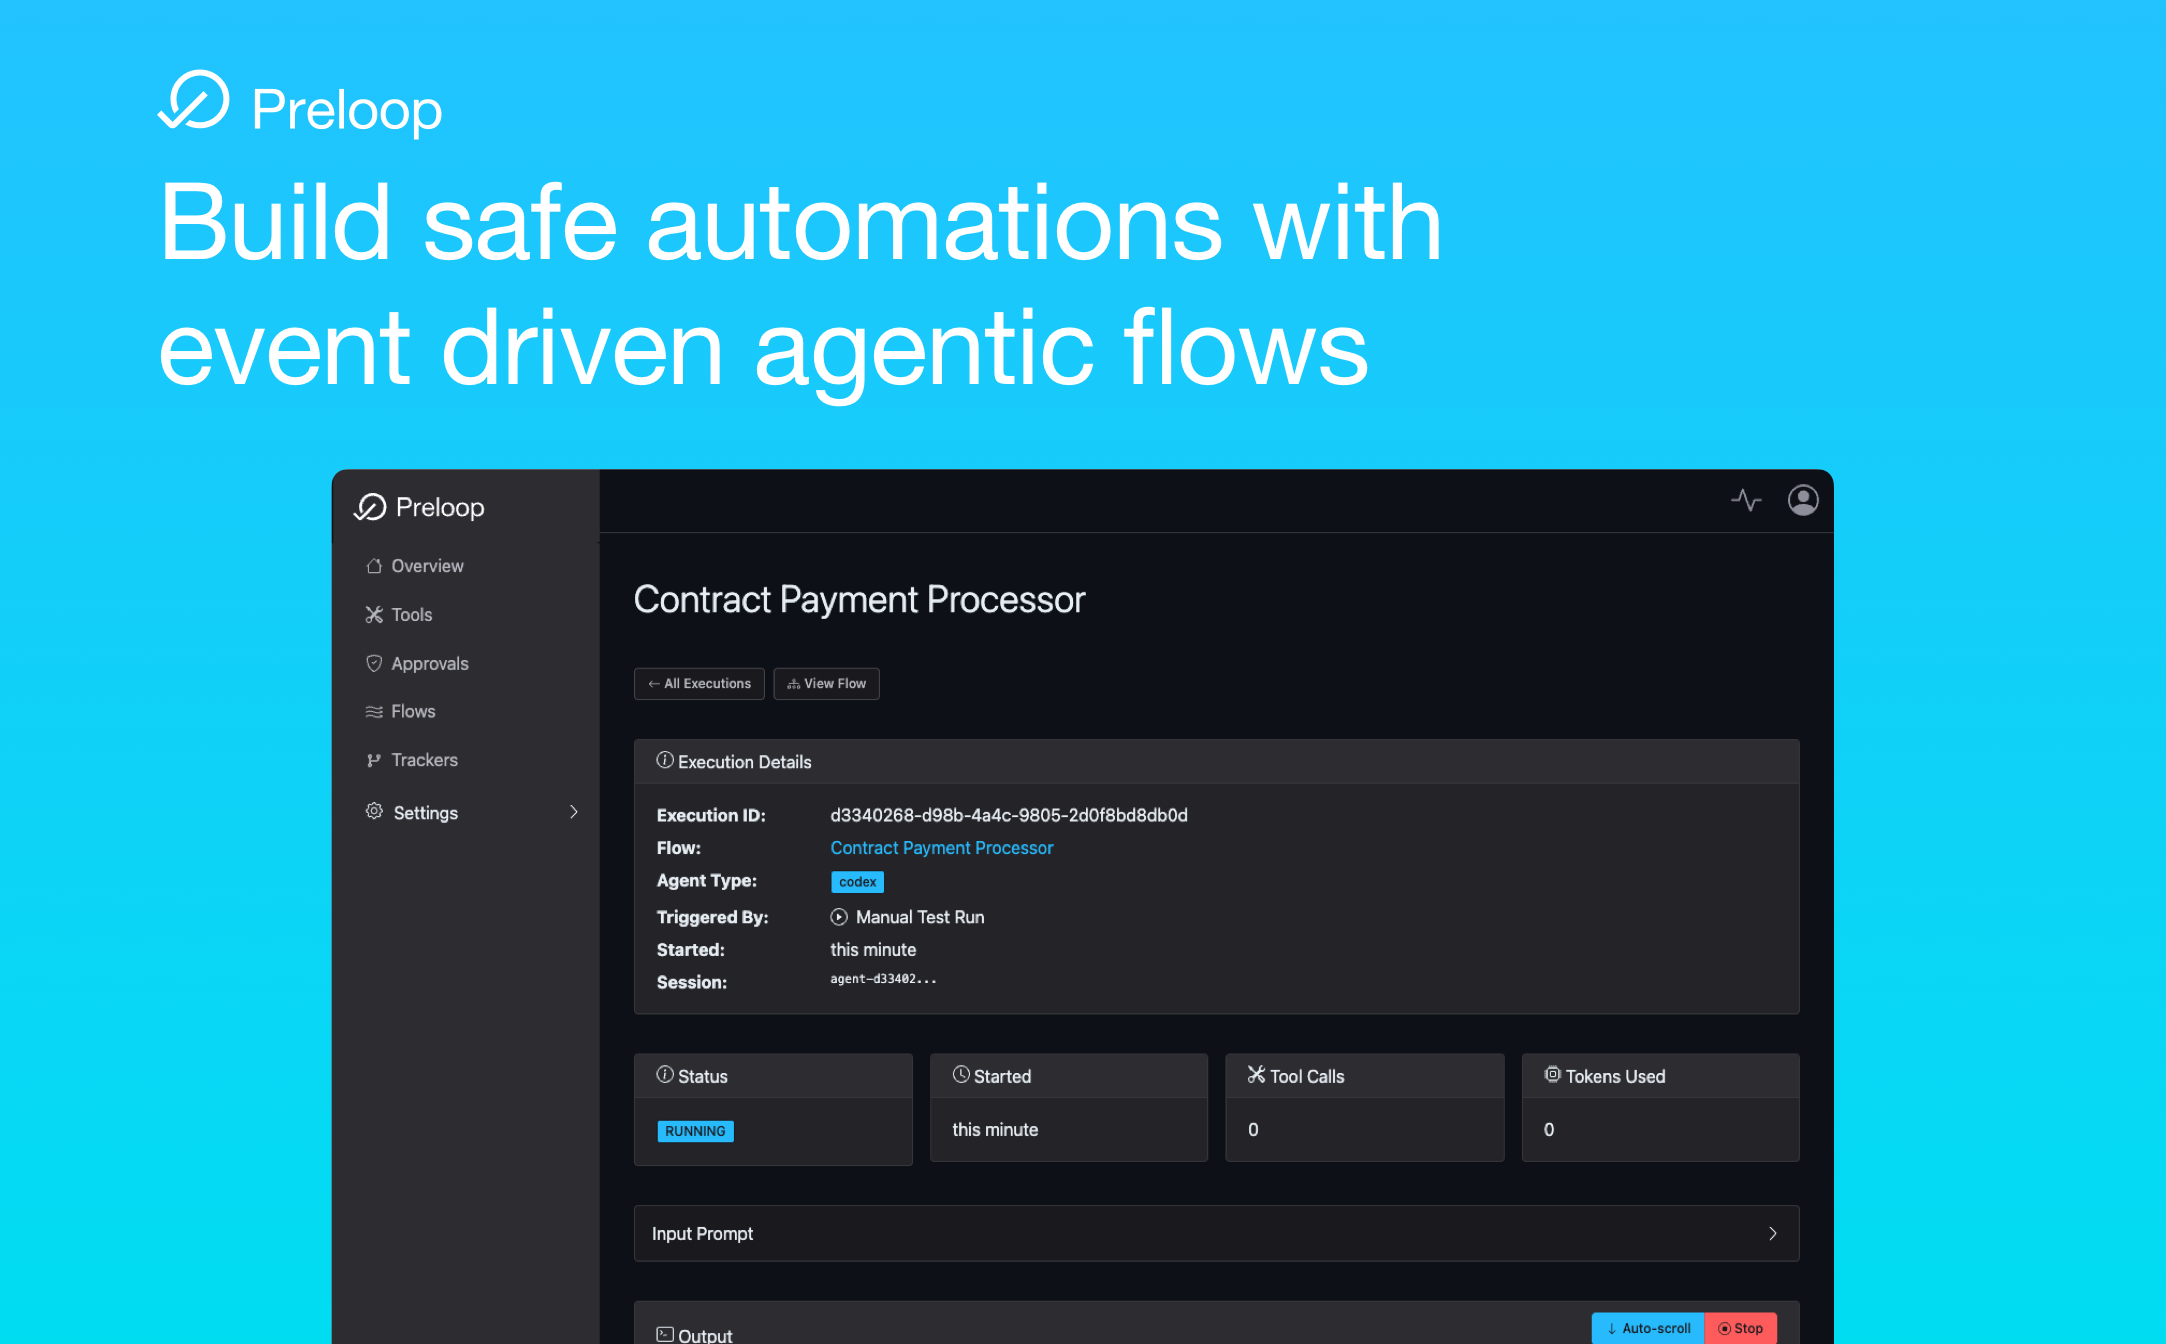Screen dimensions: 2166x1344
Task: Click the codex agent type badge
Action: pyautogui.click(x=857, y=882)
